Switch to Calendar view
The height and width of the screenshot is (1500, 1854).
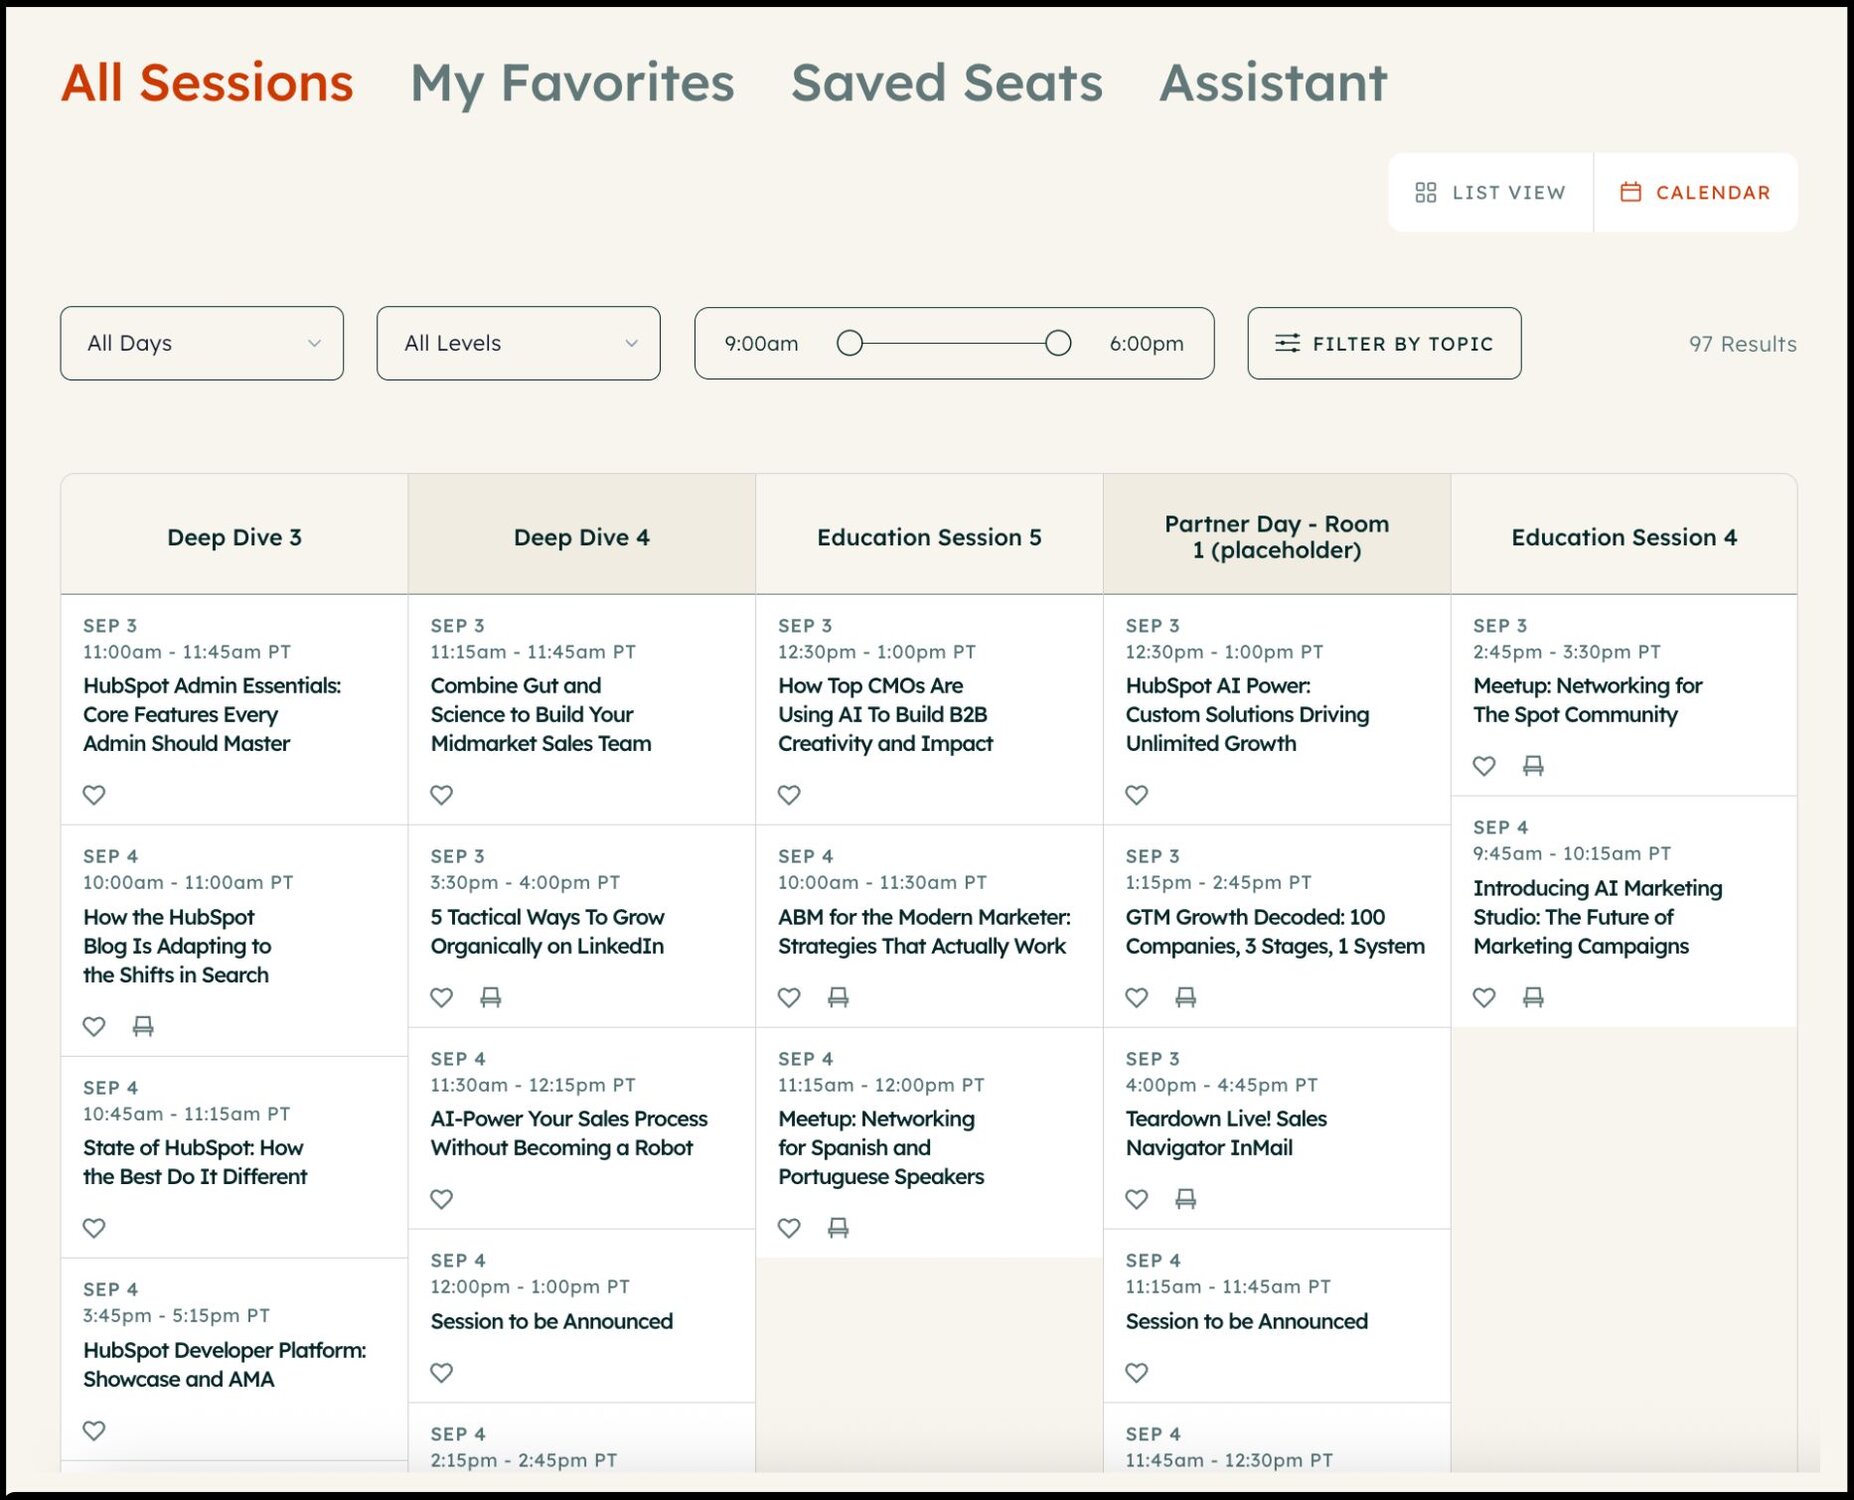(1696, 192)
